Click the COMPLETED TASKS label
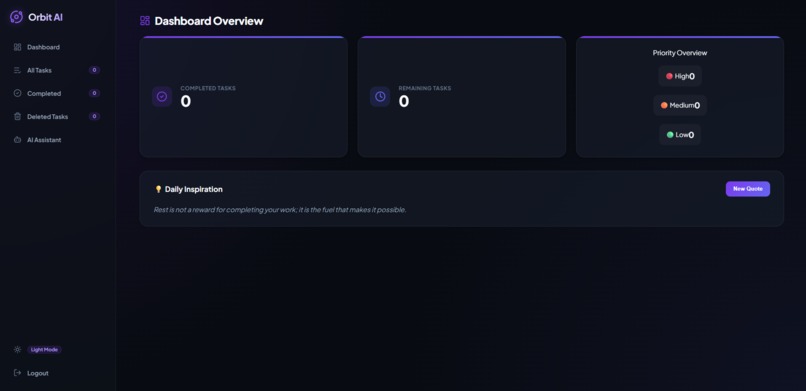The image size is (806, 391). [208, 88]
